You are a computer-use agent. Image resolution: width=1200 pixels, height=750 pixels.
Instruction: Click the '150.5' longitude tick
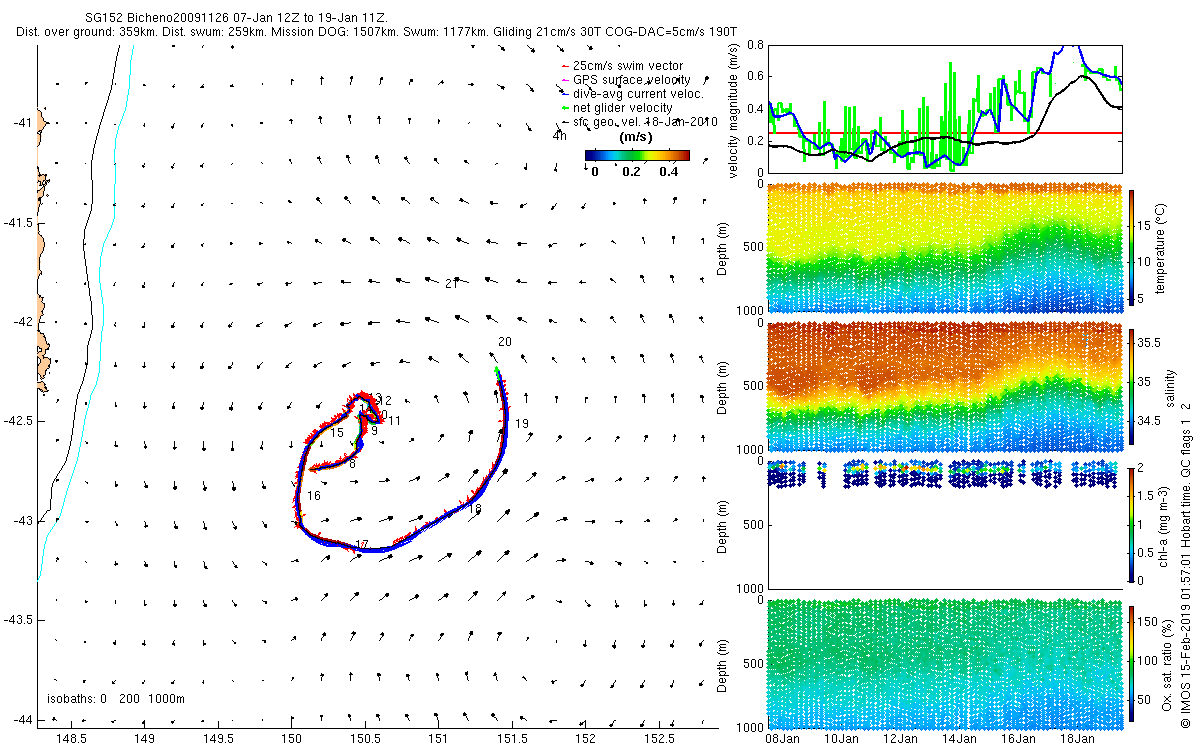[365, 739]
